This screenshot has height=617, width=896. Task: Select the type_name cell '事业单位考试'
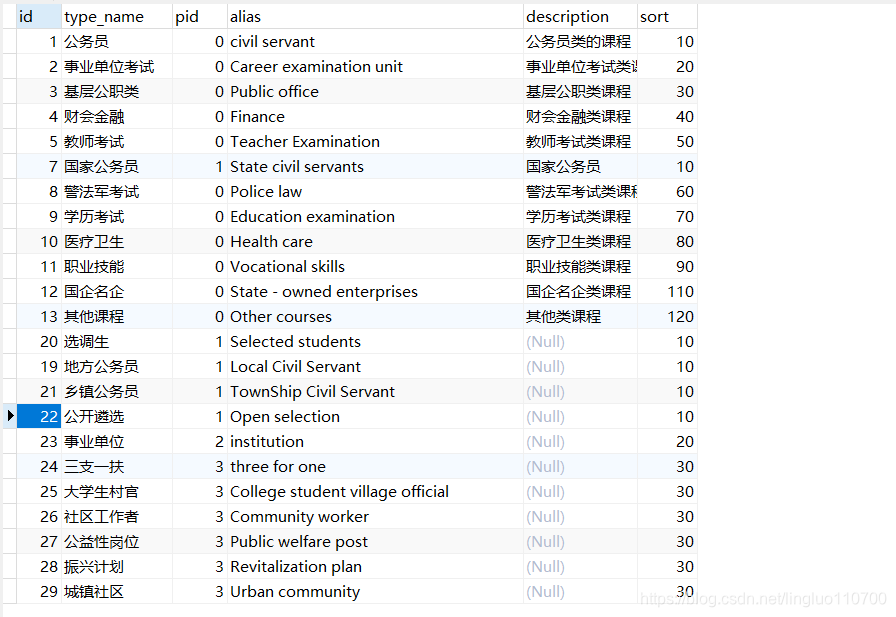coord(117,67)
